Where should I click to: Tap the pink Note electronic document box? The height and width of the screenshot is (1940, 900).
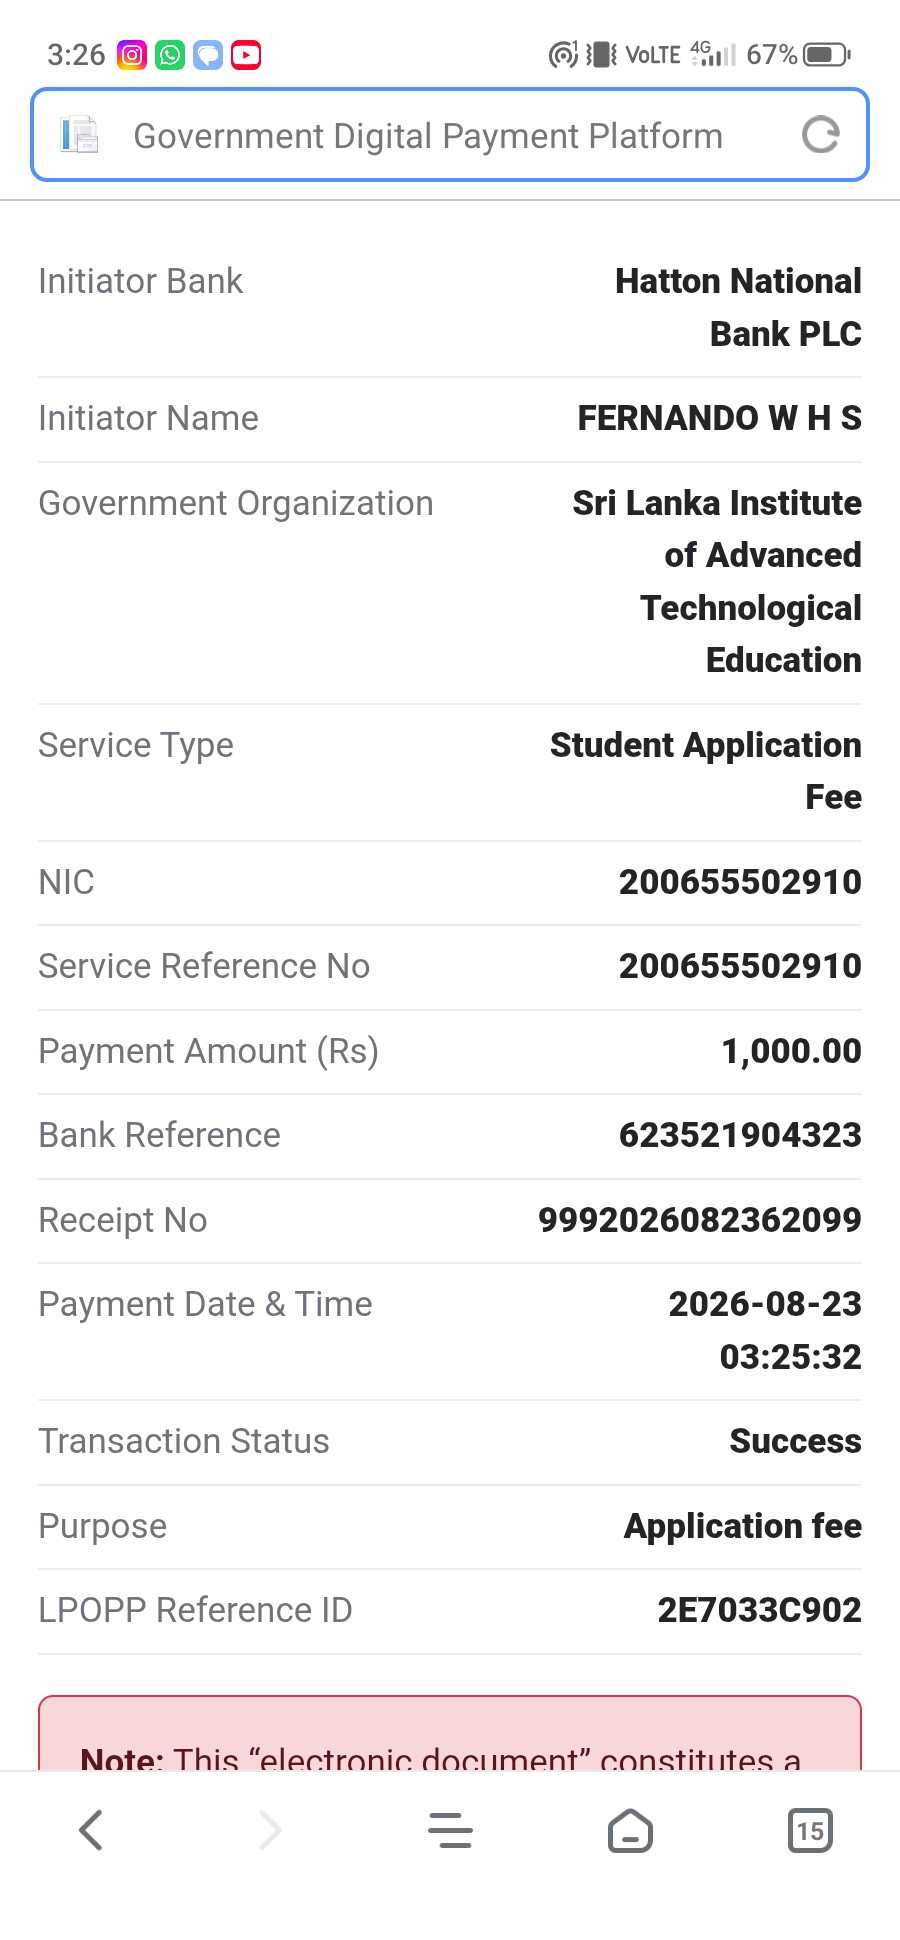coord(450,1733)
